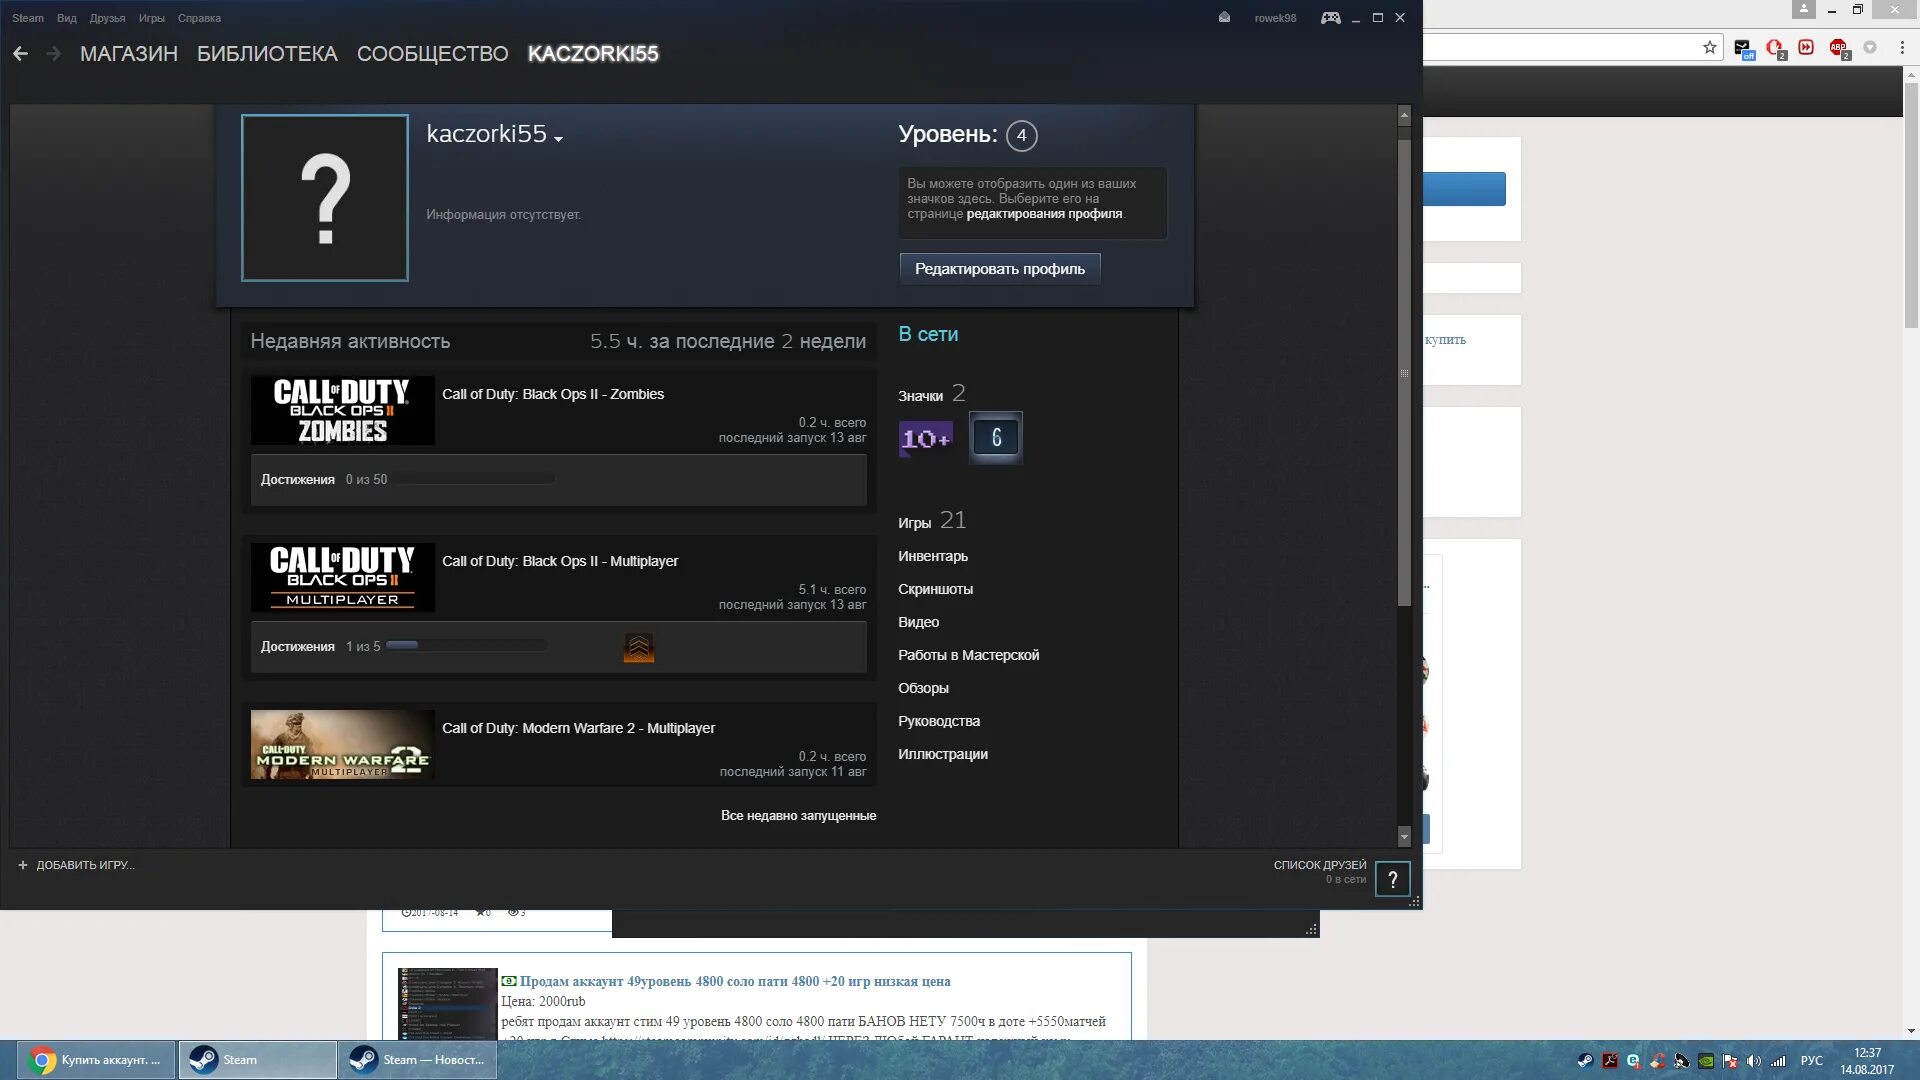
Task: Open 'Продам аккаунт 49уровень' listing in browser
Action: [735, 982]
